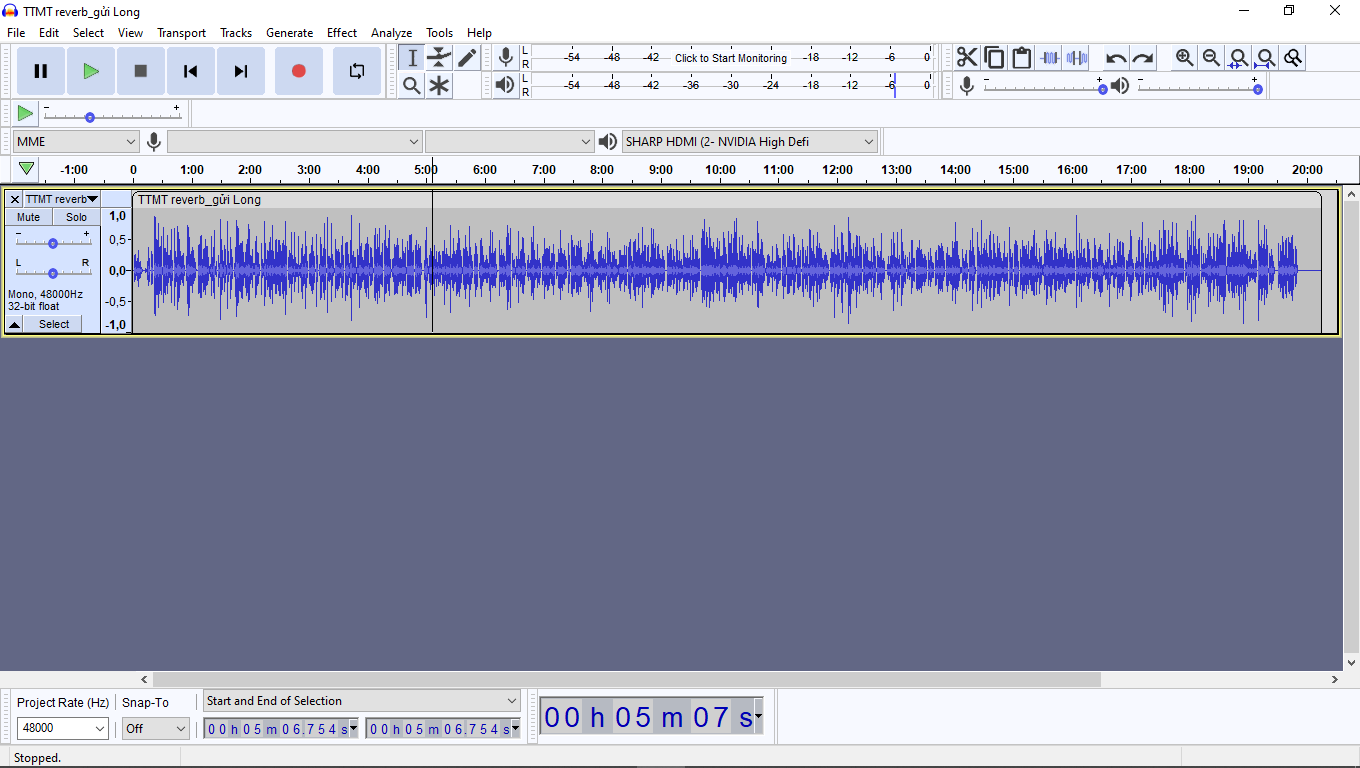1360x768 pixels.
Task: Select the Draw (pencil) tool
Action: coord(467,58)
